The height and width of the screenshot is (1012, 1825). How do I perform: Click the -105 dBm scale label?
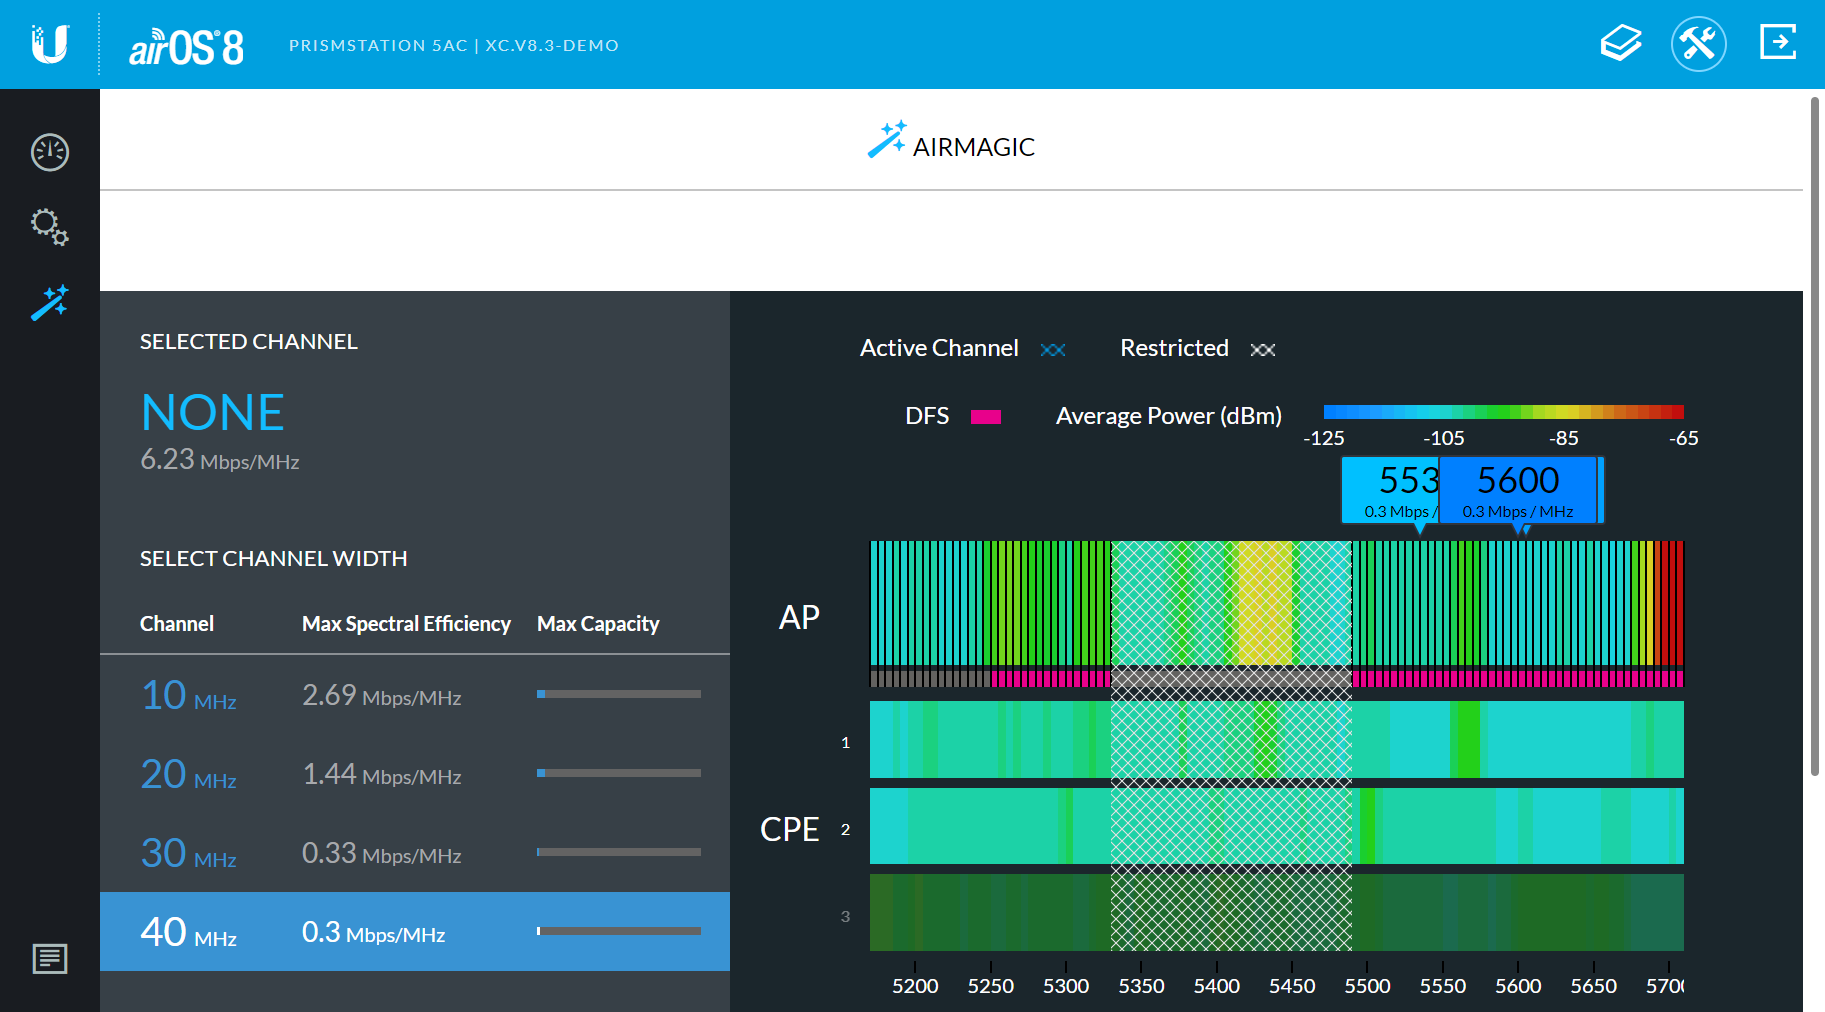[x=1444, y=438]
